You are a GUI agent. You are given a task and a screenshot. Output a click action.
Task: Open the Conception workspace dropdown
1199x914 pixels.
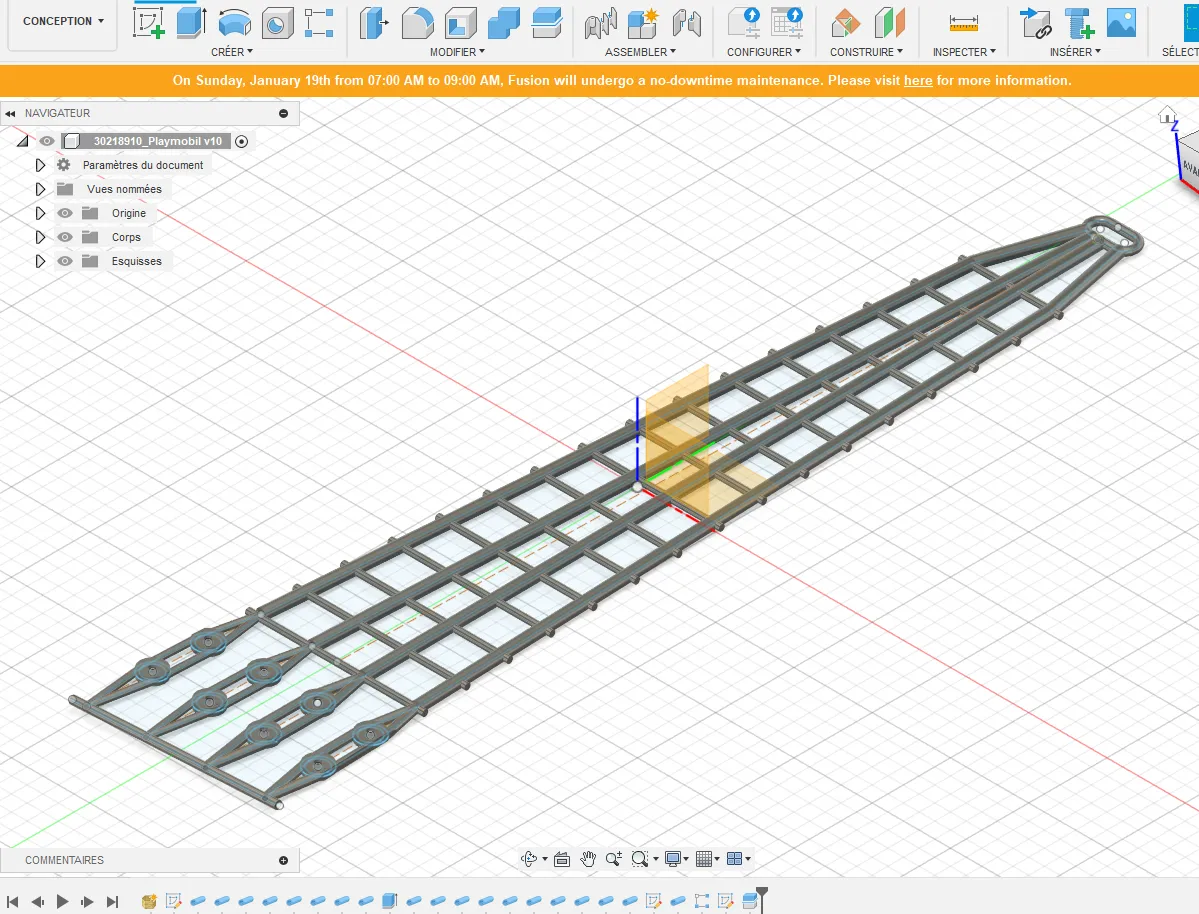tap(63, 21)
